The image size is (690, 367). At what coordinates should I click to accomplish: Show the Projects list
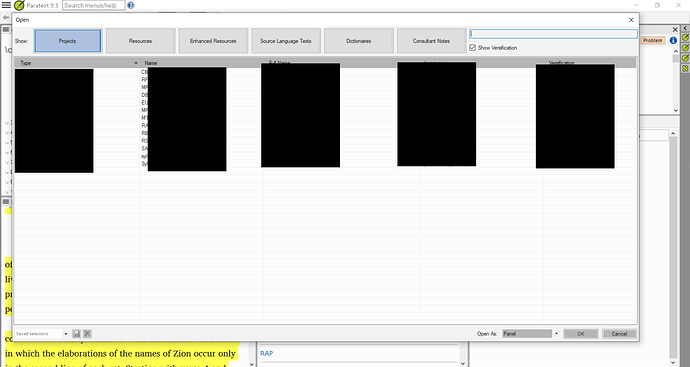click(68, 41)
